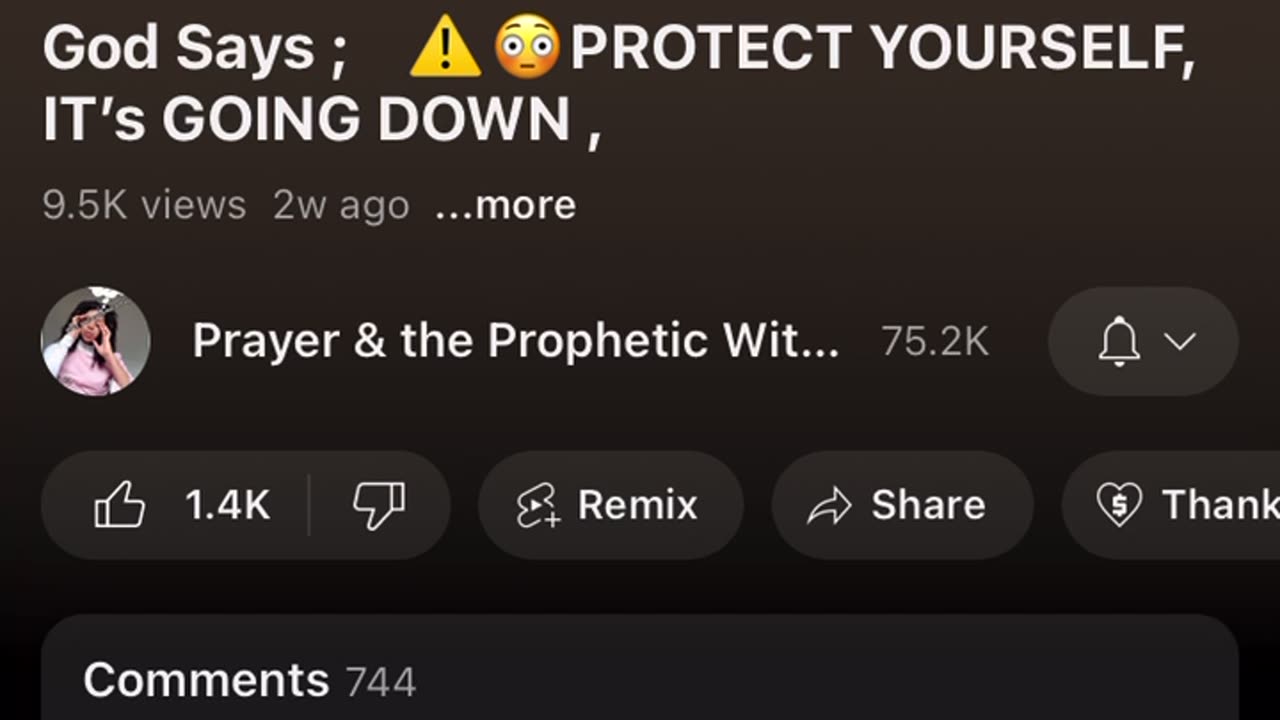
Task: Tap the 75.2K subscriber count
Action: (x=935, y=342)
